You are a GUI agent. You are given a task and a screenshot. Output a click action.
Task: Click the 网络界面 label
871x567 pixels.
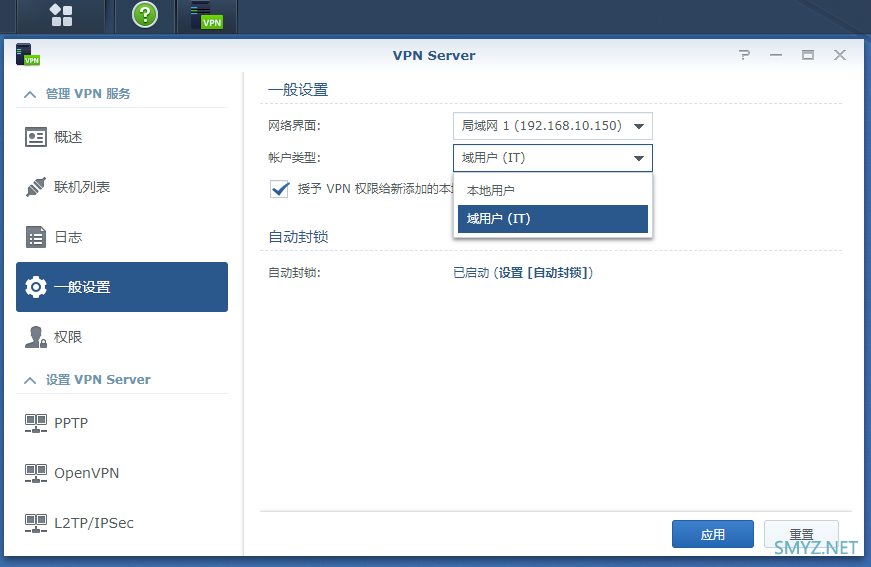(294, 126)
